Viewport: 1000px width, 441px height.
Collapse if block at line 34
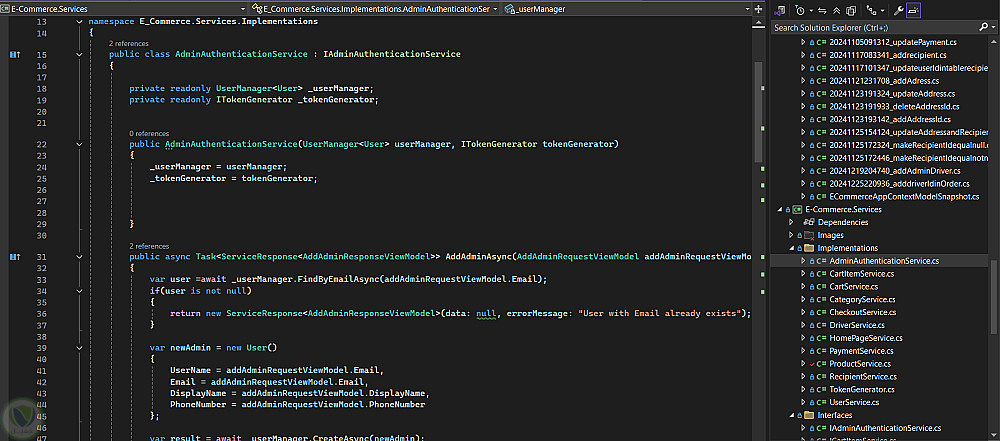[x=80, y=291]
